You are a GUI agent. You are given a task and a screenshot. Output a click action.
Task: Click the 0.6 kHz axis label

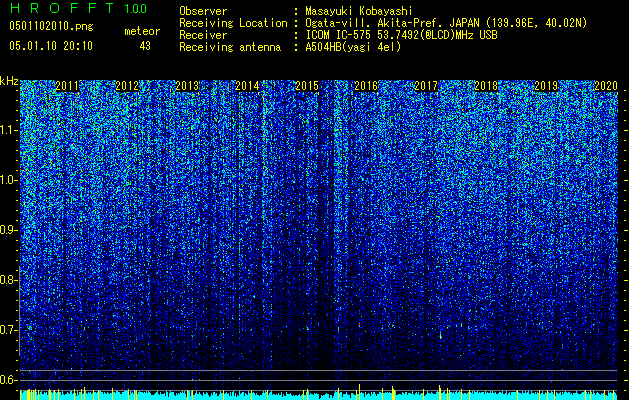pyautogui.click(x=8, y=380)
